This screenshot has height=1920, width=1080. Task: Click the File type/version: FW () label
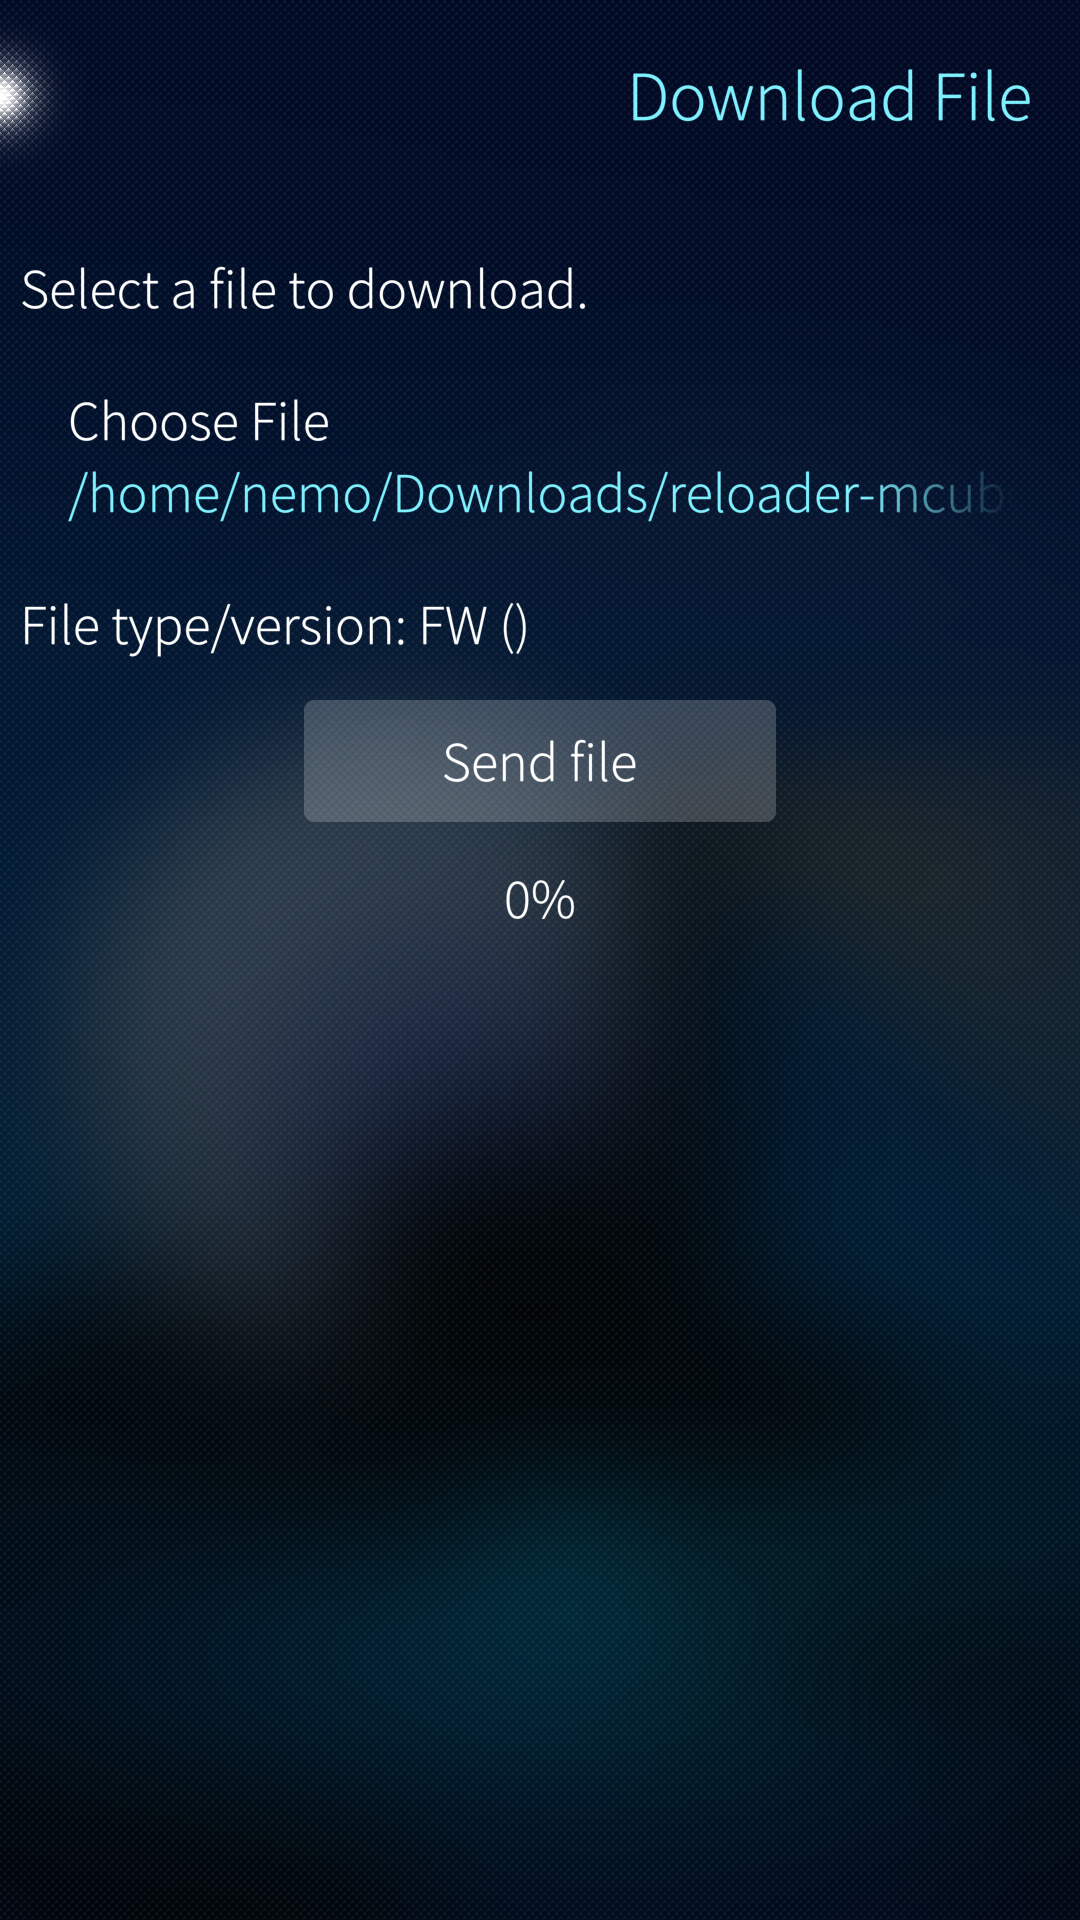[274, 627]
